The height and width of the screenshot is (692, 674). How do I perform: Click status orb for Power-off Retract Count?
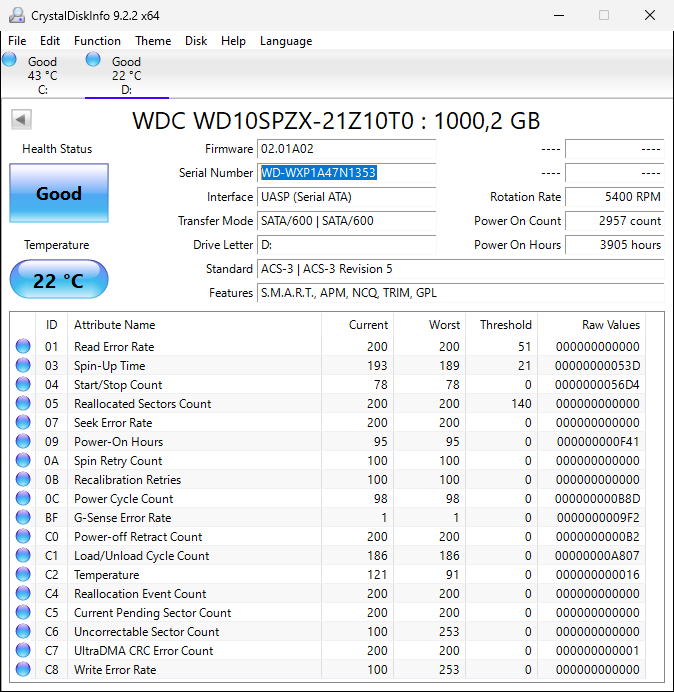pyautogui.click(x=23, y=536)
